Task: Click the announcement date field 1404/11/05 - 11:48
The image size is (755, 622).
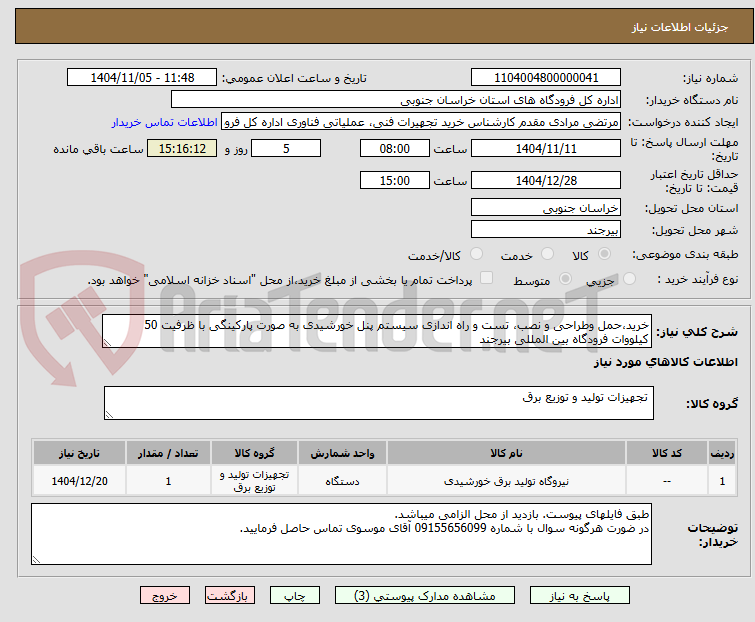Action: click(x=142, y=78)
